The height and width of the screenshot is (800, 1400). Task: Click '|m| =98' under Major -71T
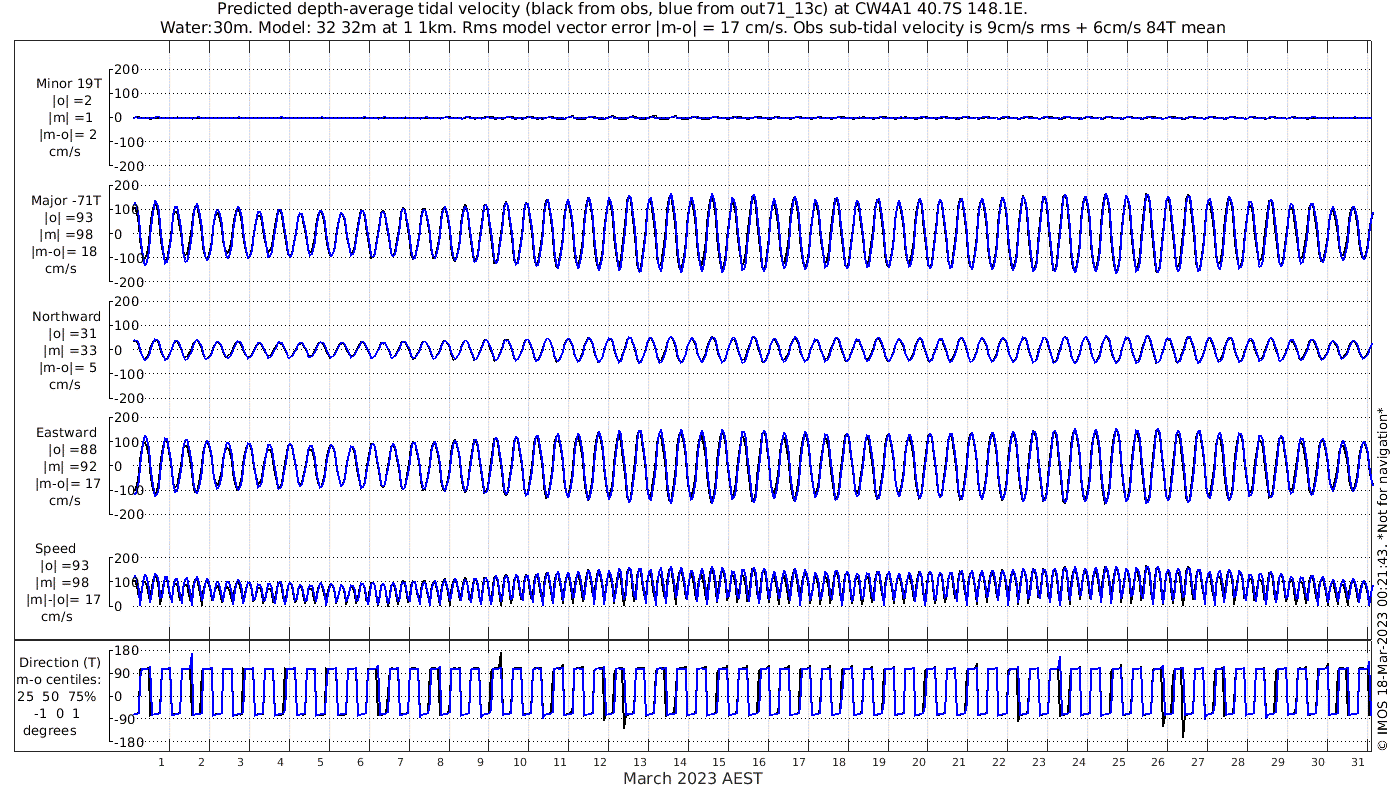point(68,235)
